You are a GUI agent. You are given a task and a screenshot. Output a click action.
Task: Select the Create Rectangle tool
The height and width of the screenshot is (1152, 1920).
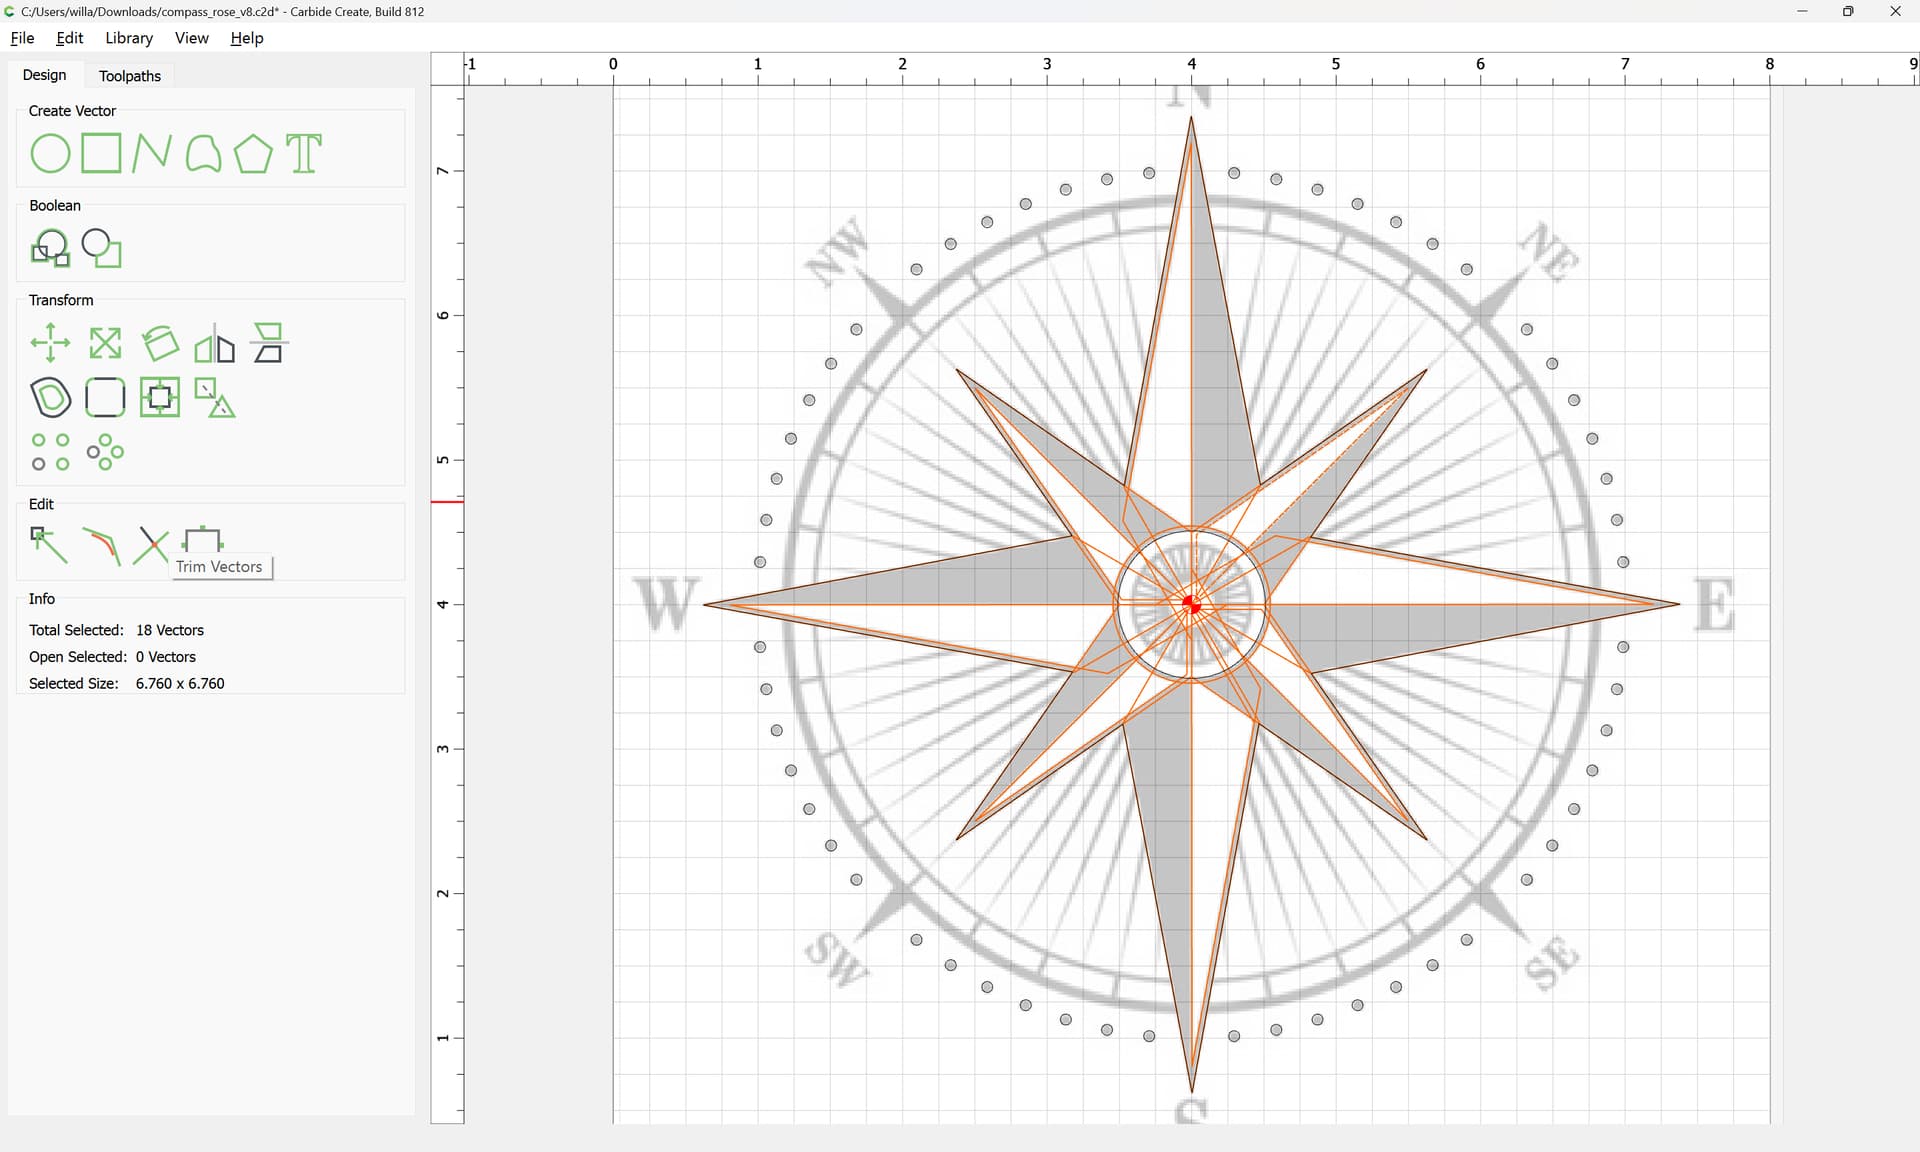click(x=101, y=154)
